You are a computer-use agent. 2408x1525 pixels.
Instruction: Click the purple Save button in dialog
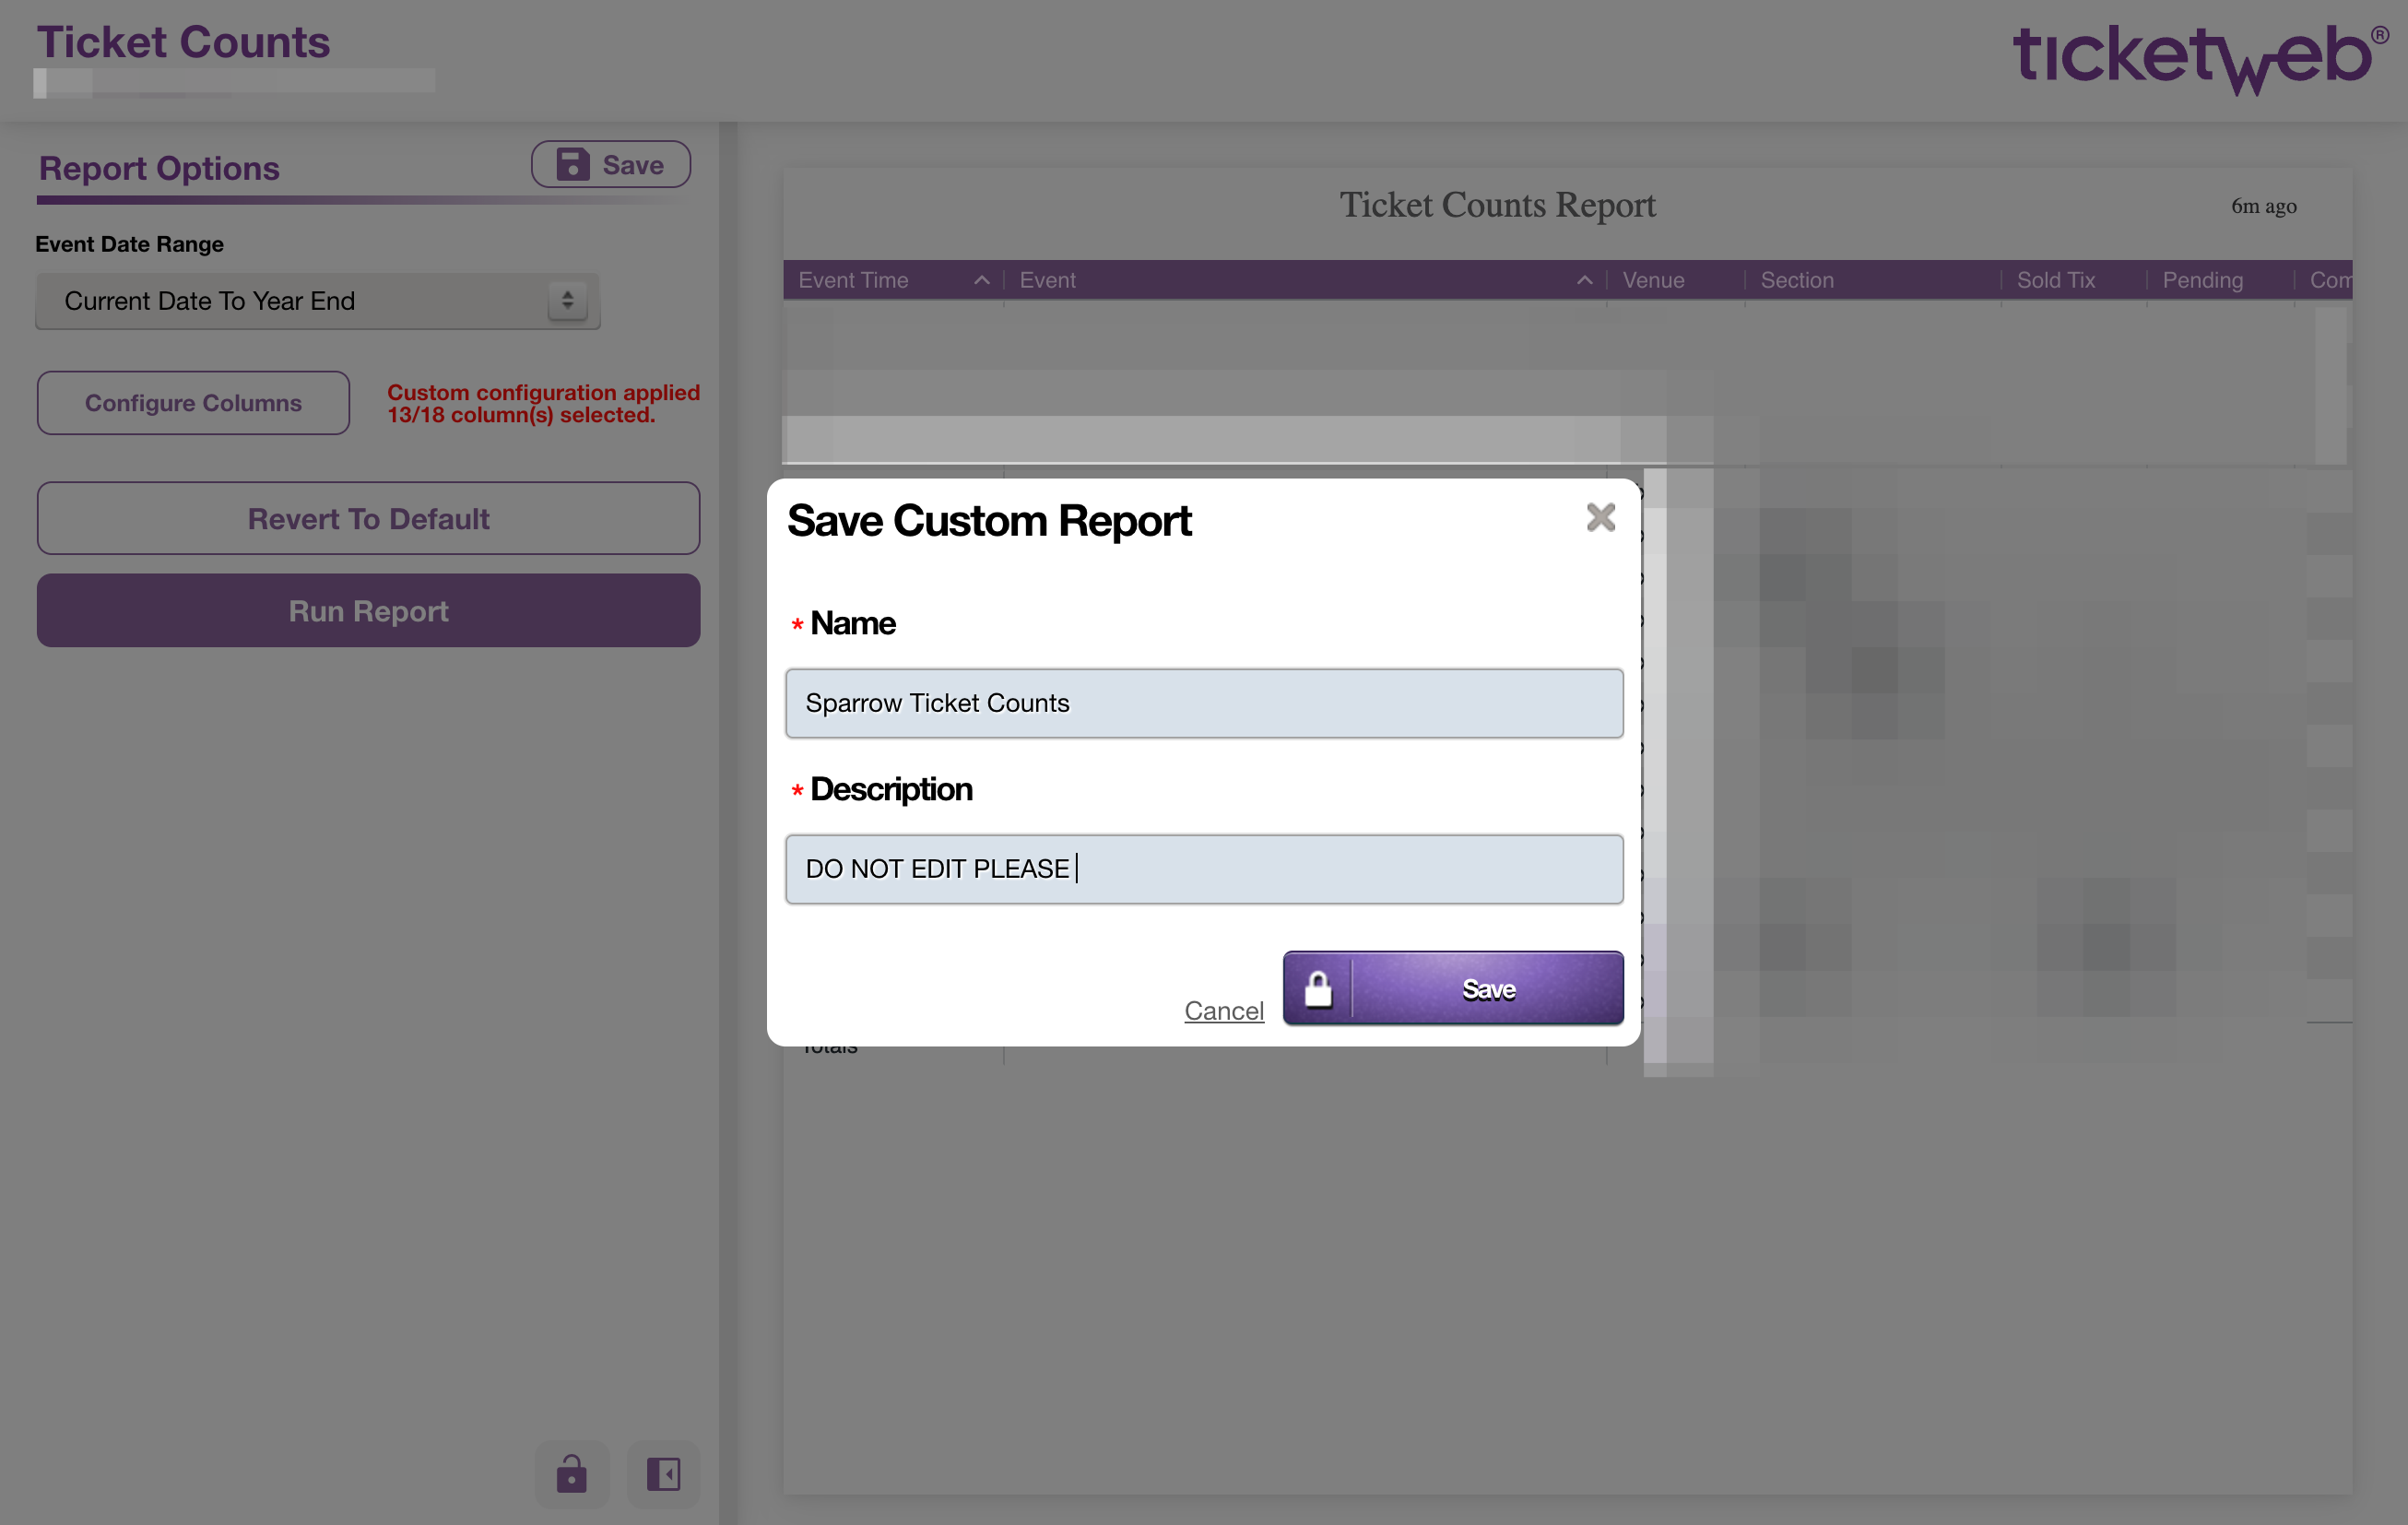1453,988
